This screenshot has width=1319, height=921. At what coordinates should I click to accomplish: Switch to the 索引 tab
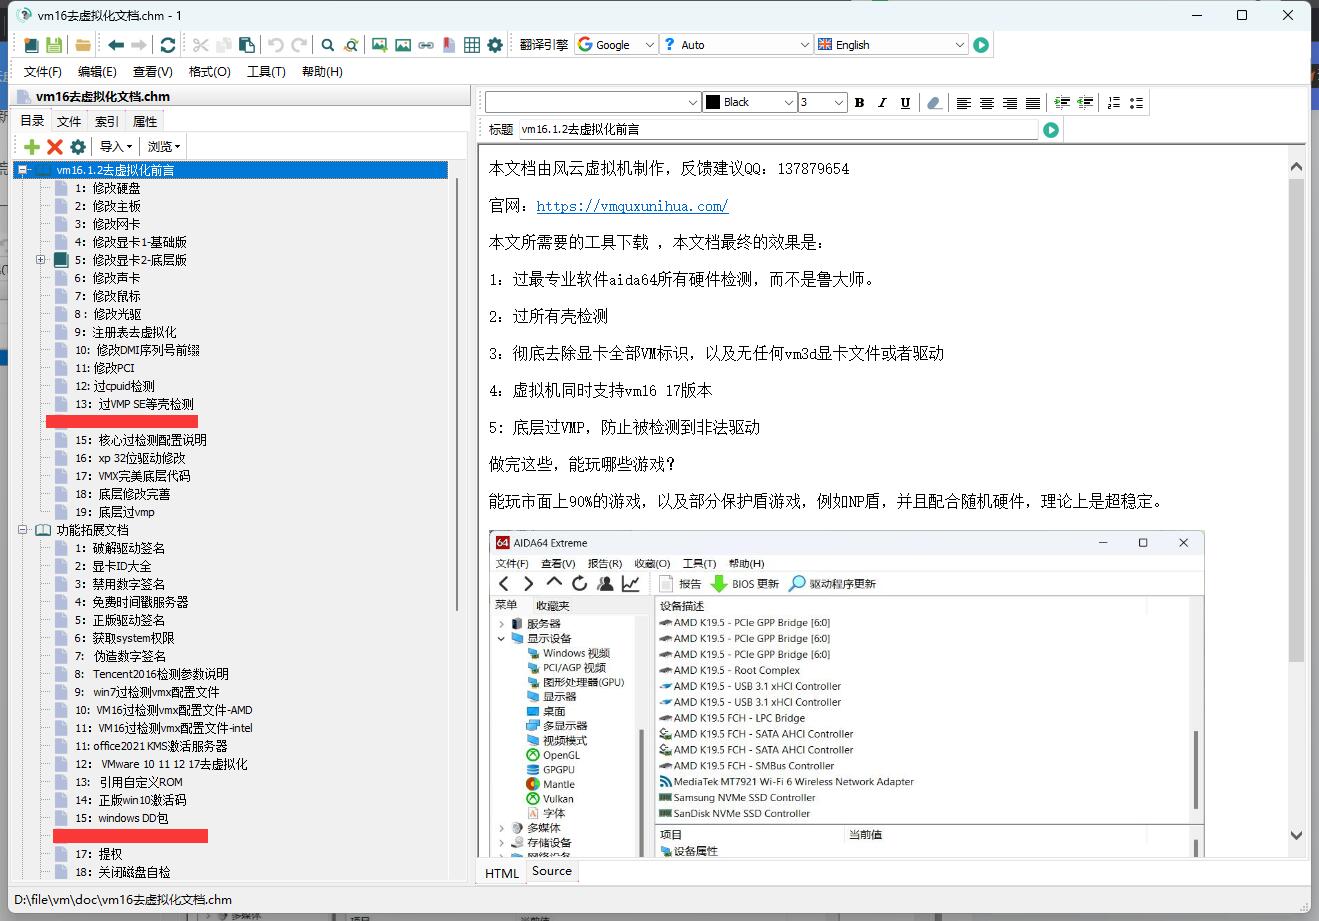107,121
